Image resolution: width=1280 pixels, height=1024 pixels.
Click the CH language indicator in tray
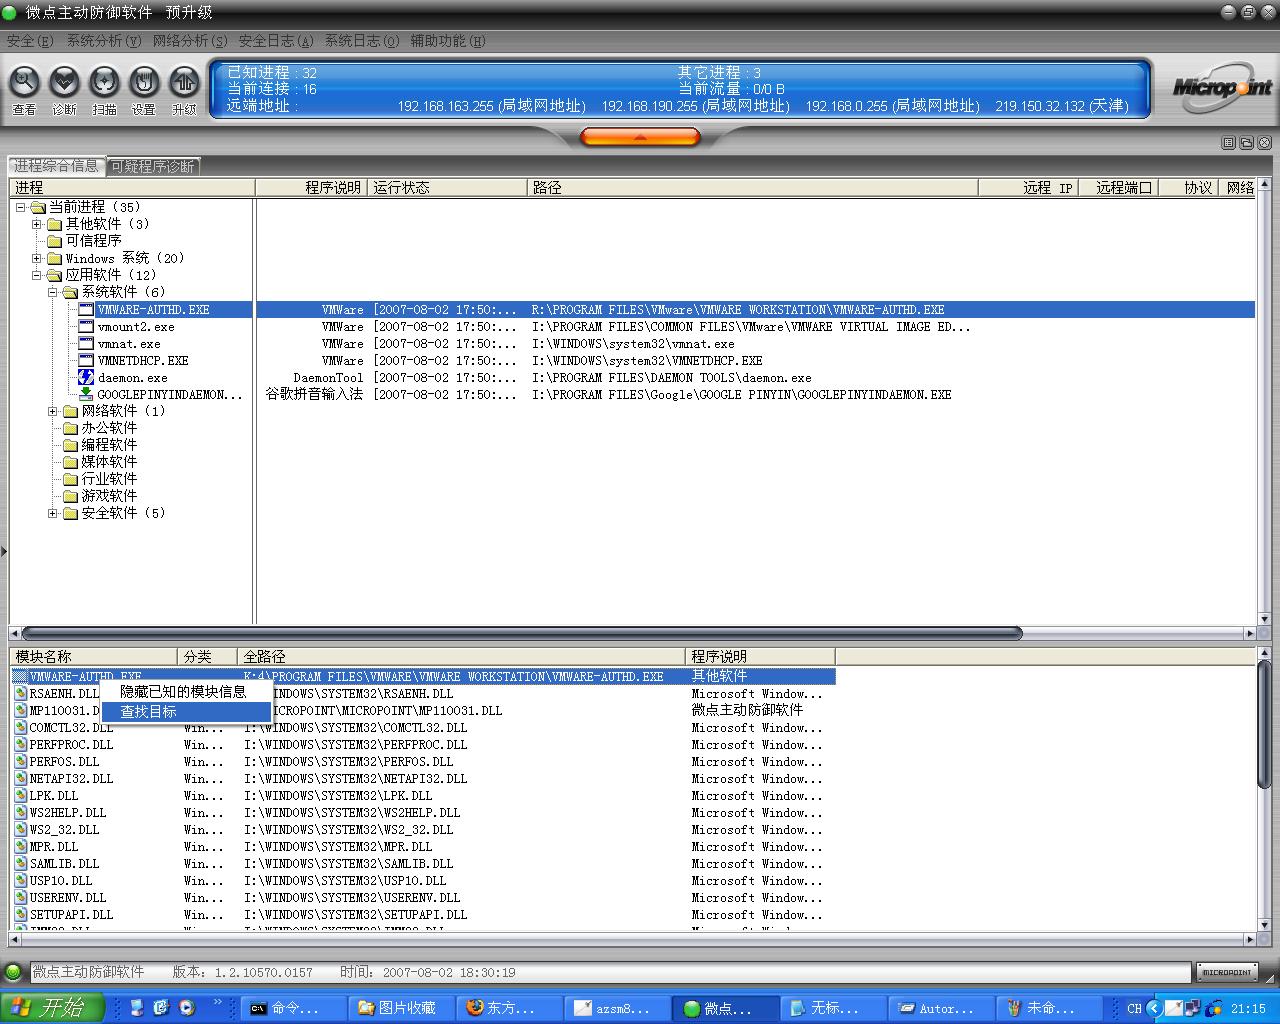pos(1134,1008)
